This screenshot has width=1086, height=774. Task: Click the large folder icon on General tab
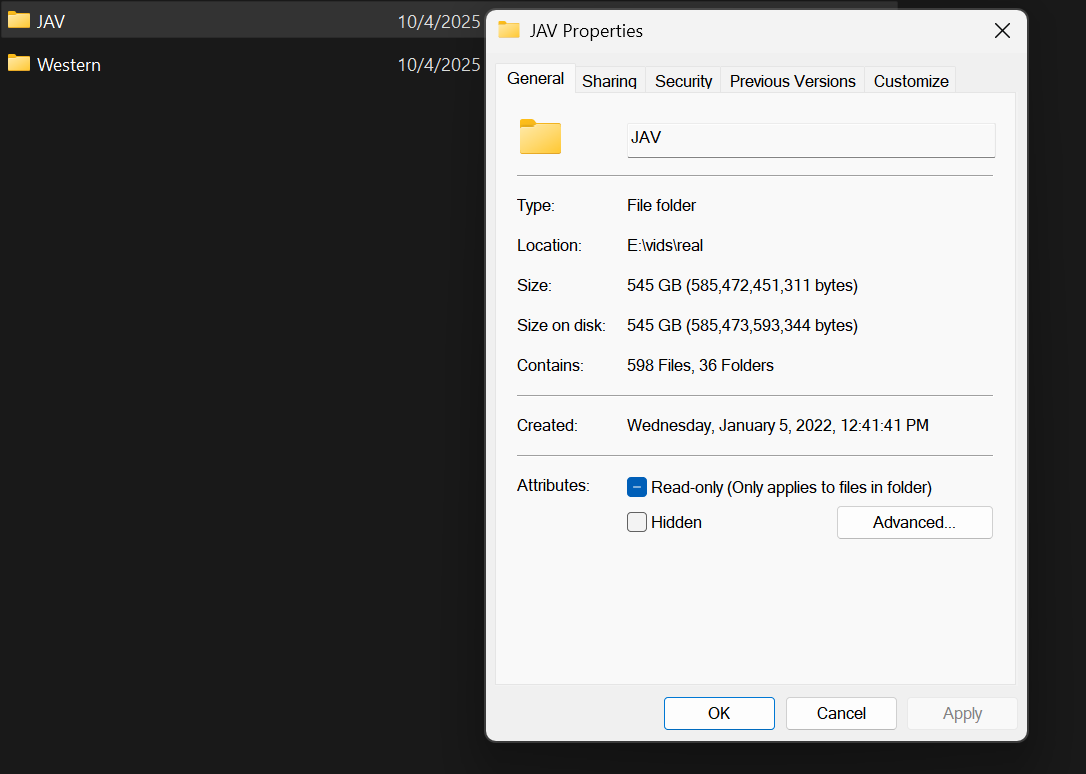click(540, 136)
